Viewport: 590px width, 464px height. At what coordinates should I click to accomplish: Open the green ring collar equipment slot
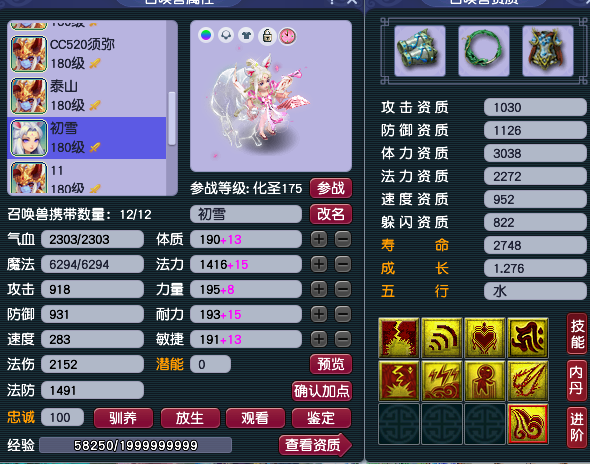pos(484,51)
